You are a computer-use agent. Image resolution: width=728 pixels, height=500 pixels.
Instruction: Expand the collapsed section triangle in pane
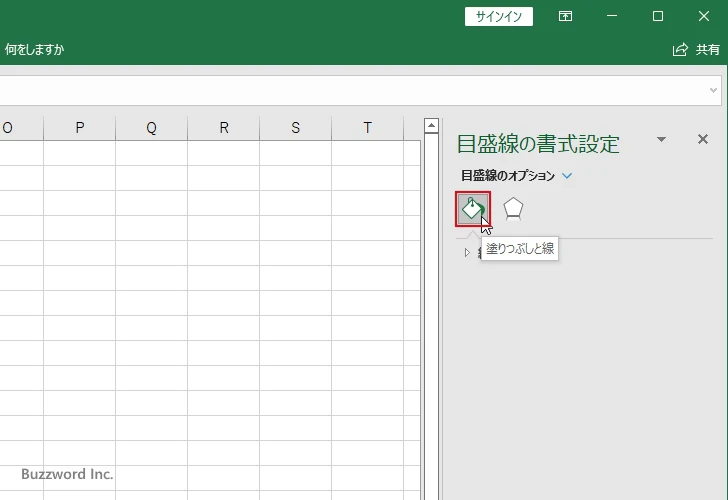[x=467, y=253]
